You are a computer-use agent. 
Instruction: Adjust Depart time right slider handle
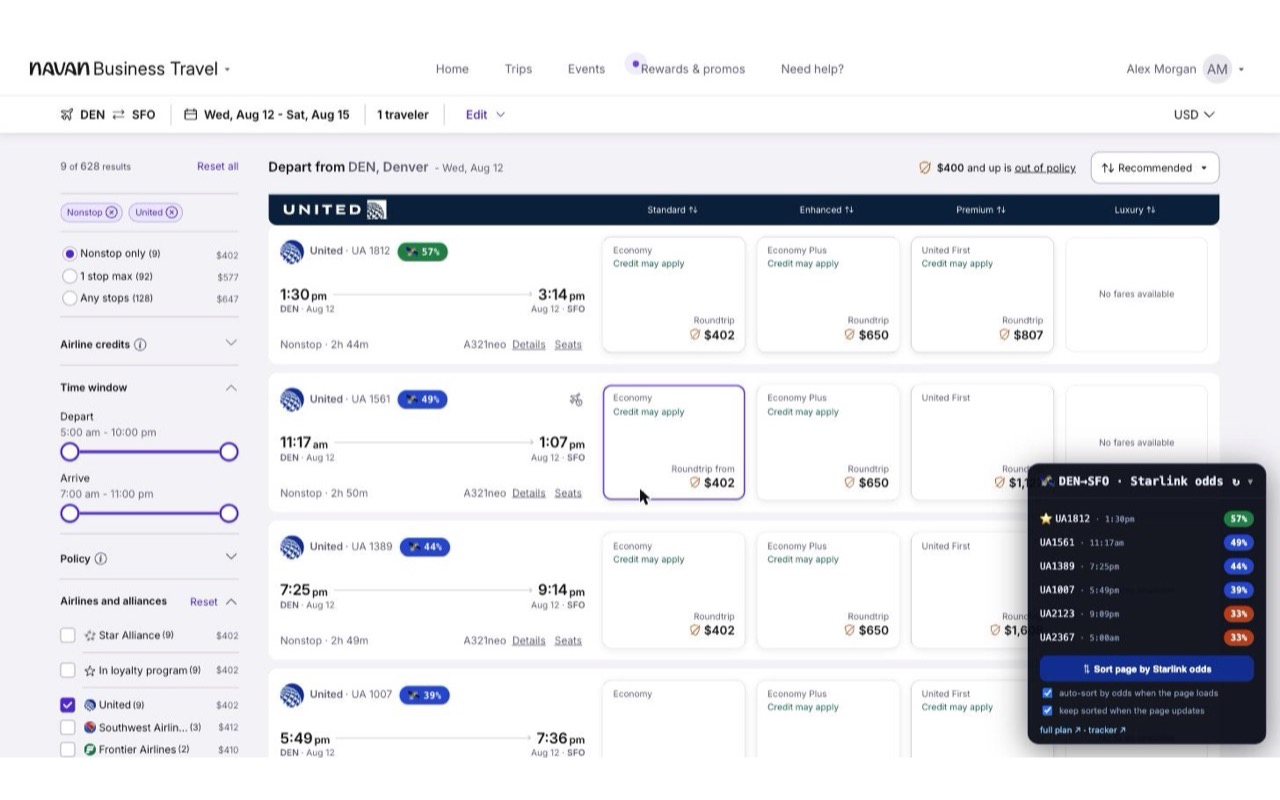(x=229, y=452)
